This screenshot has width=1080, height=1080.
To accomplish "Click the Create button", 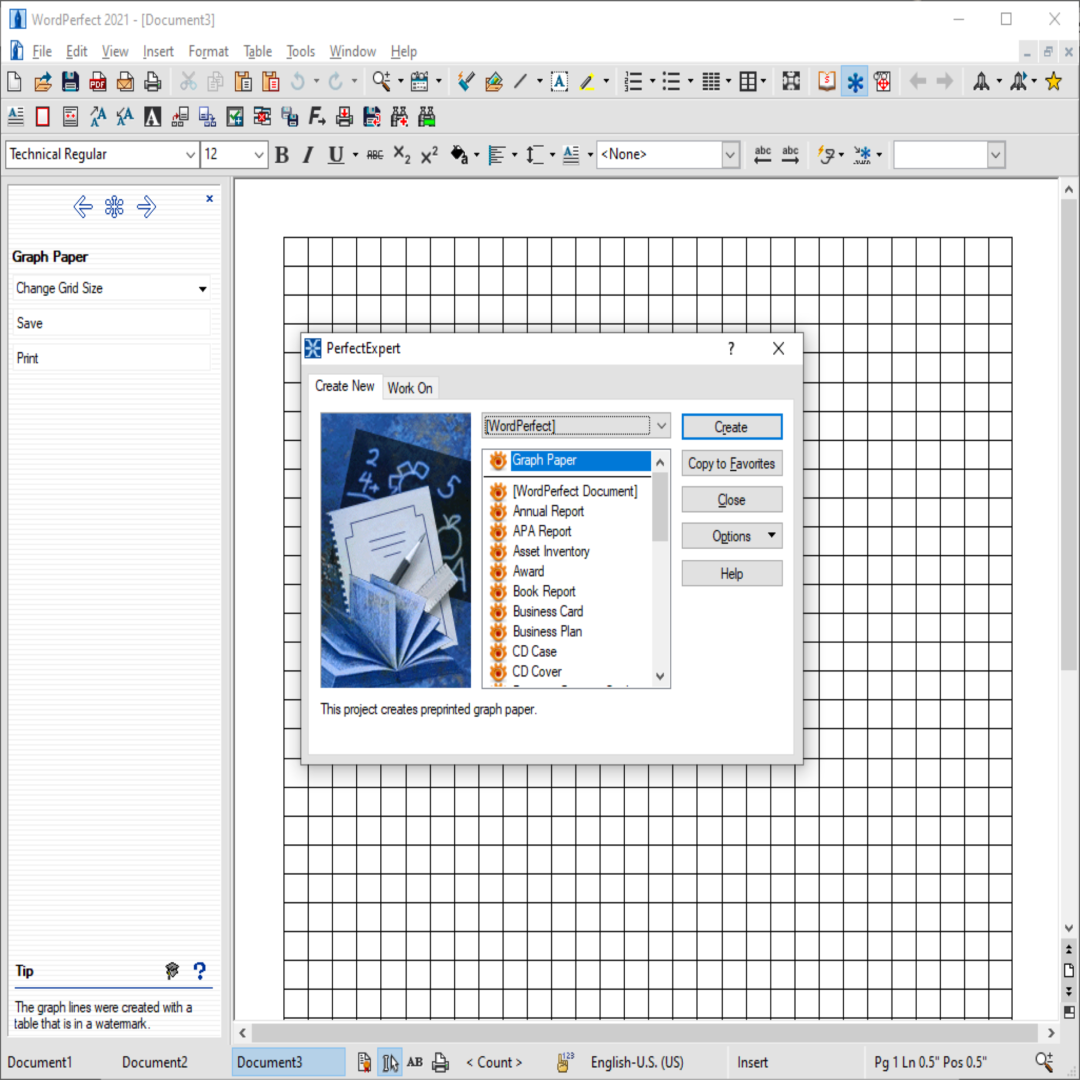I will click(x=732, y=427).
